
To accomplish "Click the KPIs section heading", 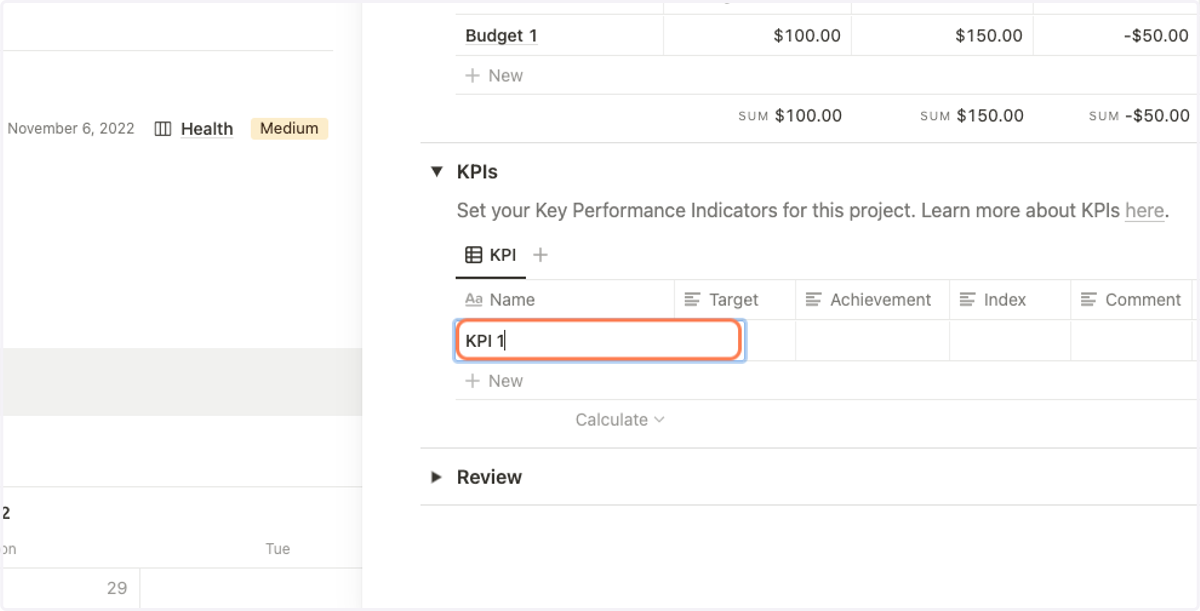I will (477, 172).
